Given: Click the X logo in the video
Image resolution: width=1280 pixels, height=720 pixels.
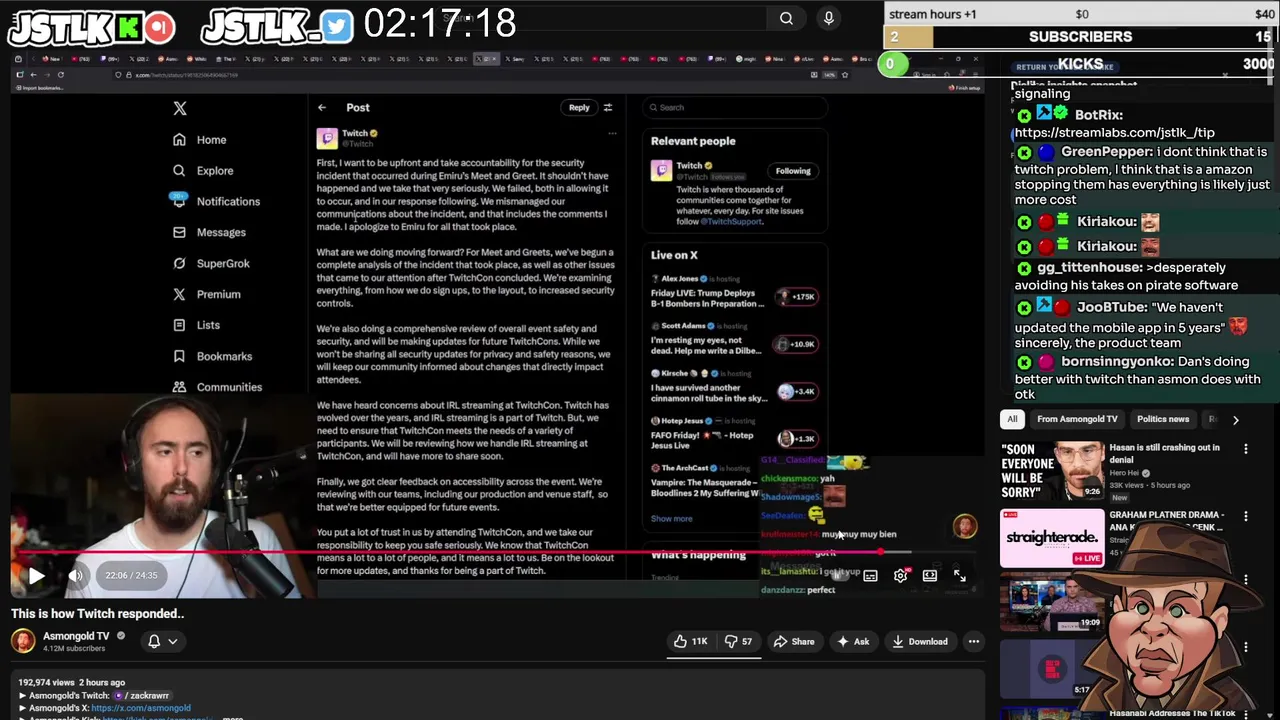Looking at the screenshot, I should click(x=180, y=108).
